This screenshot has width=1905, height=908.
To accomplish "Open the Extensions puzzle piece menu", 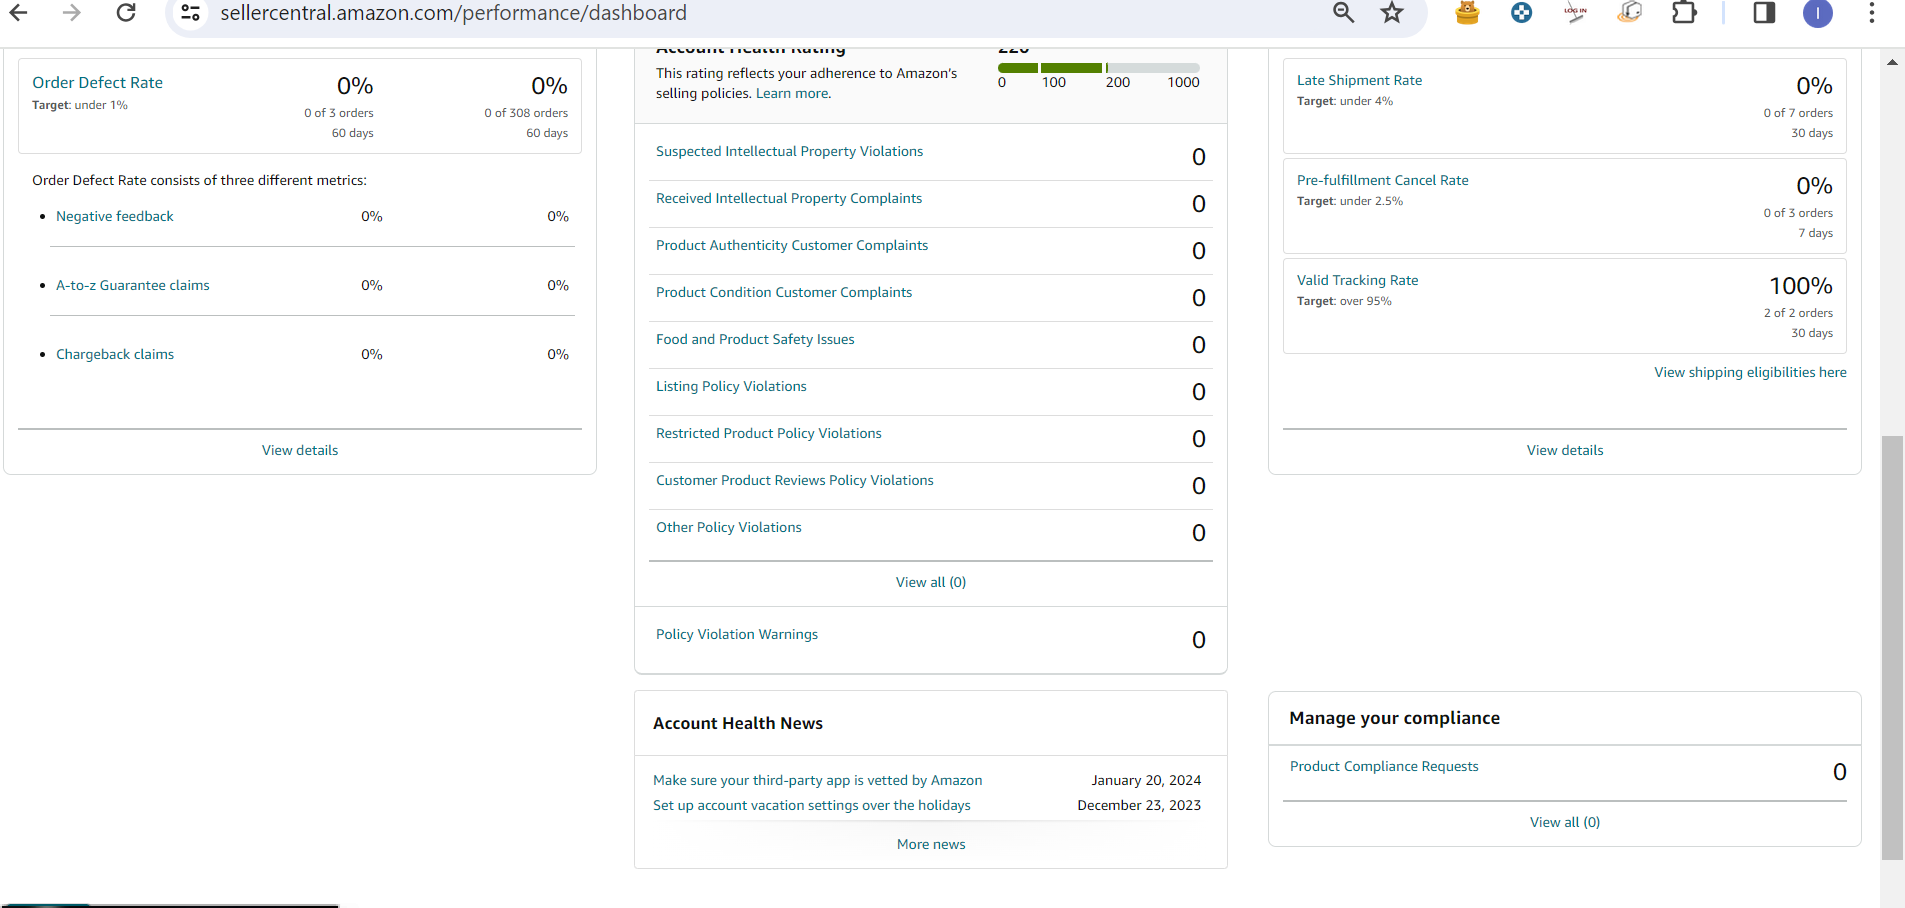I will pos(1684,13).
